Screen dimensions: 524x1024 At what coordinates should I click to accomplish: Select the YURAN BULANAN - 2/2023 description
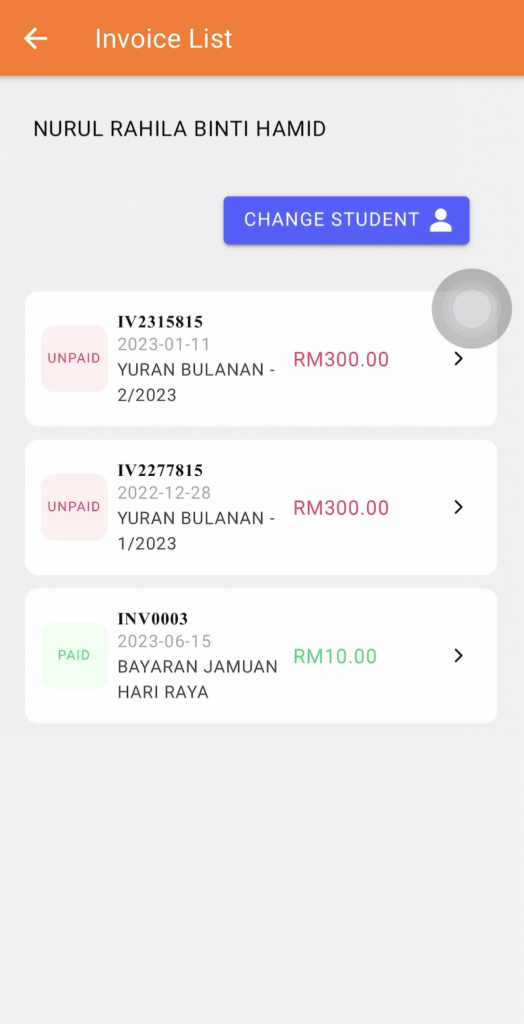pos(197,383)
